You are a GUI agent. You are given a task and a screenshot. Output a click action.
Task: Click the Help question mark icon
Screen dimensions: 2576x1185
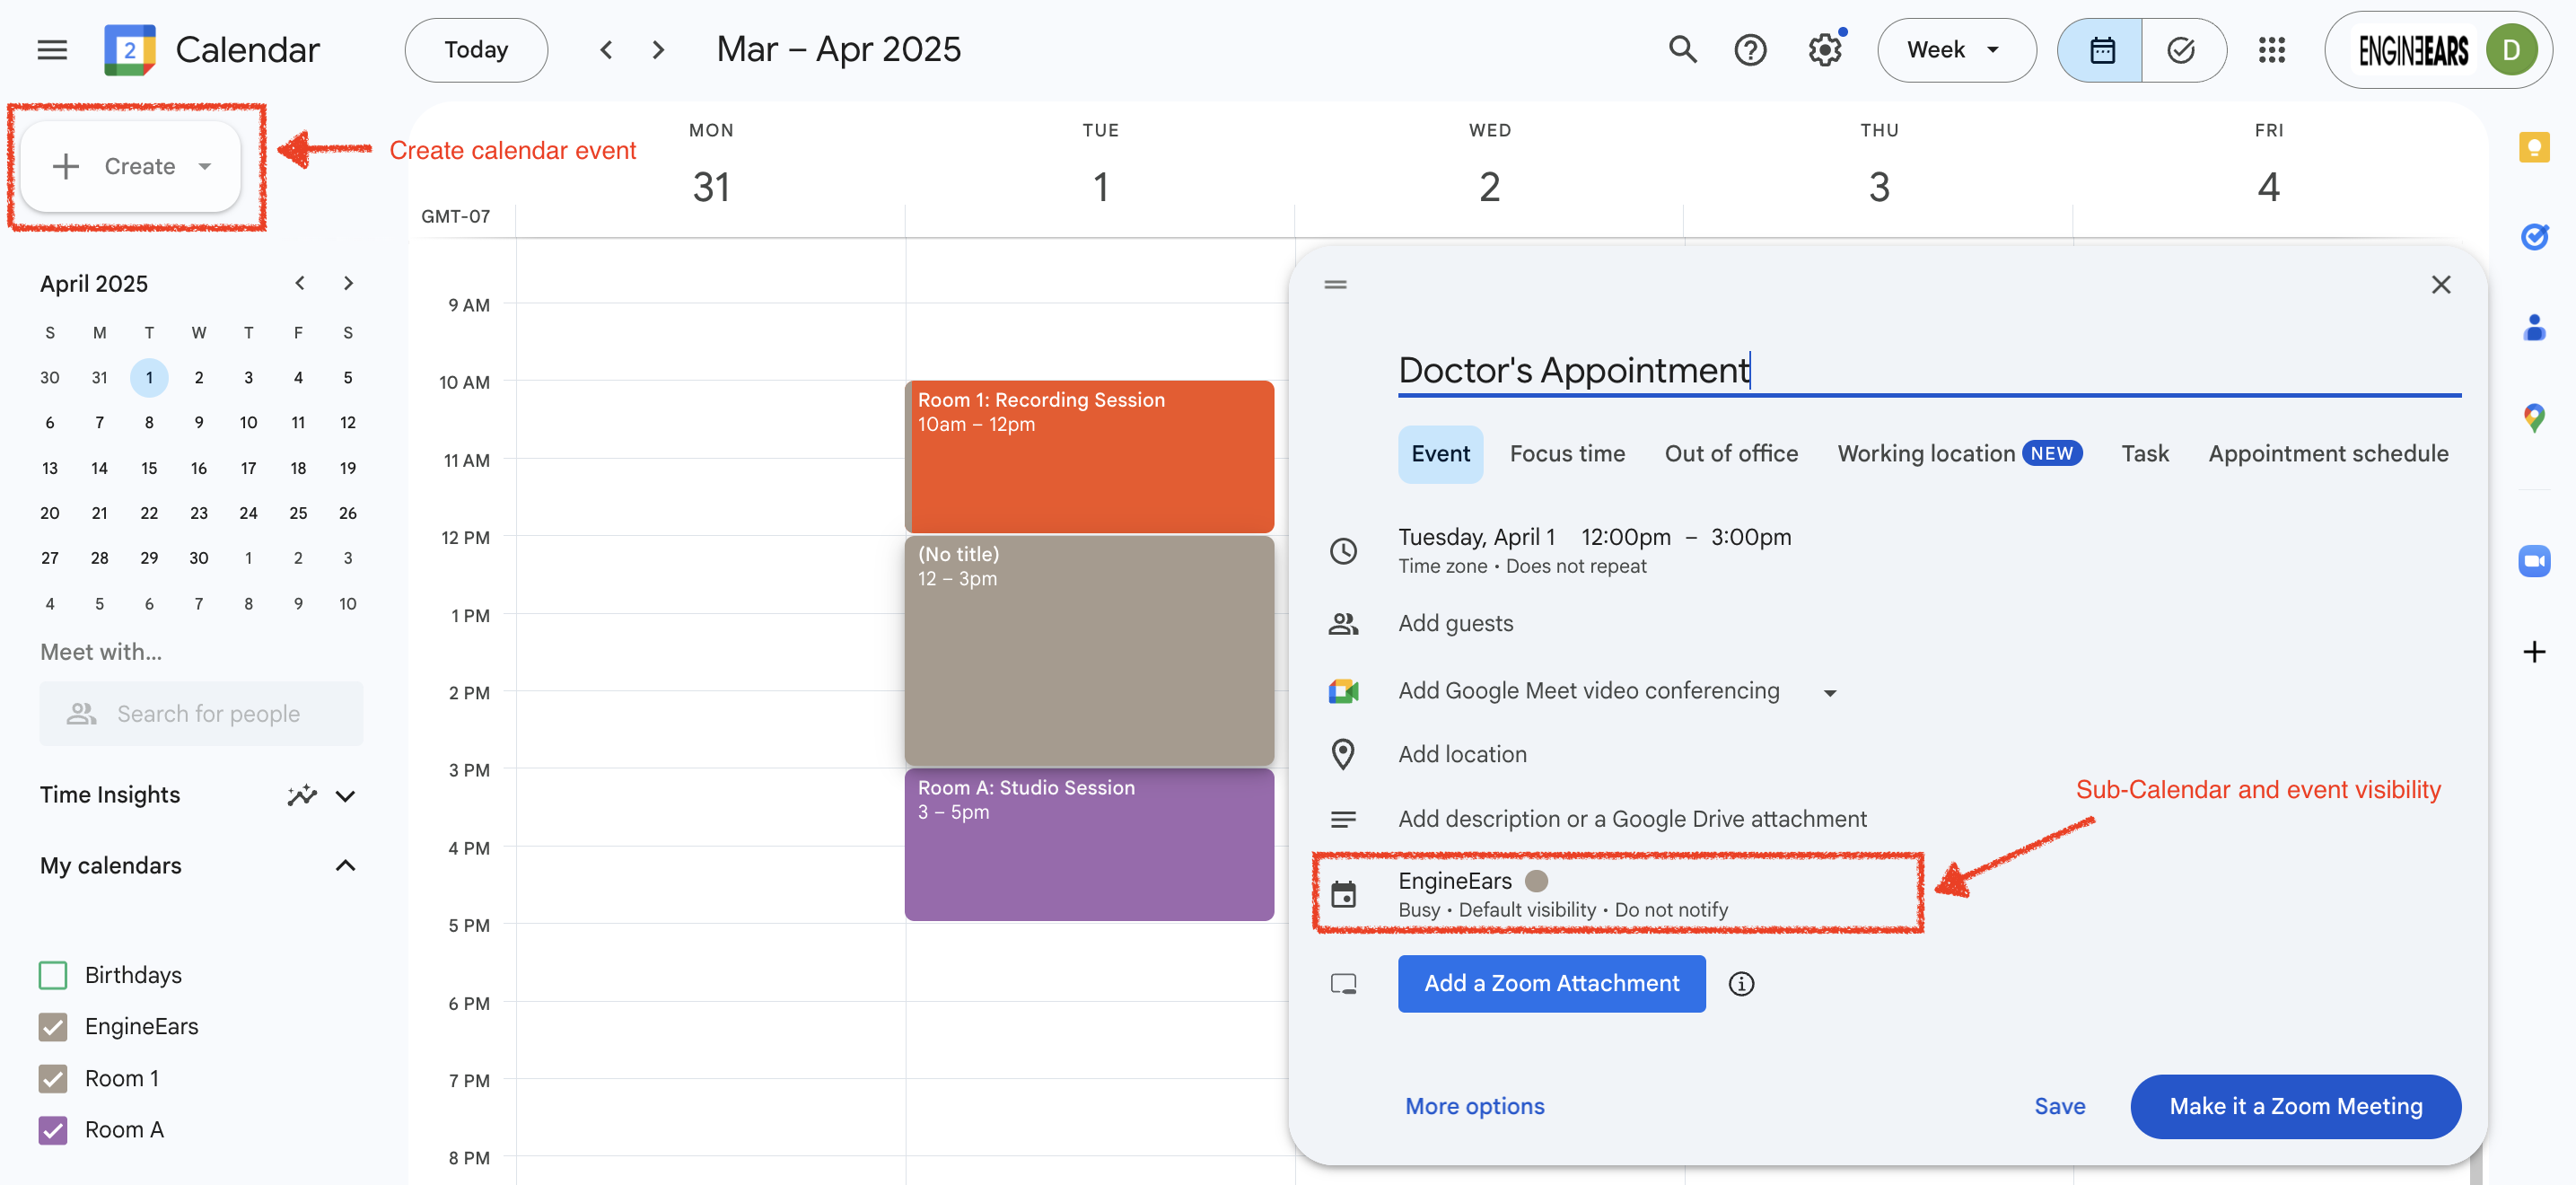pos(1750,50)
